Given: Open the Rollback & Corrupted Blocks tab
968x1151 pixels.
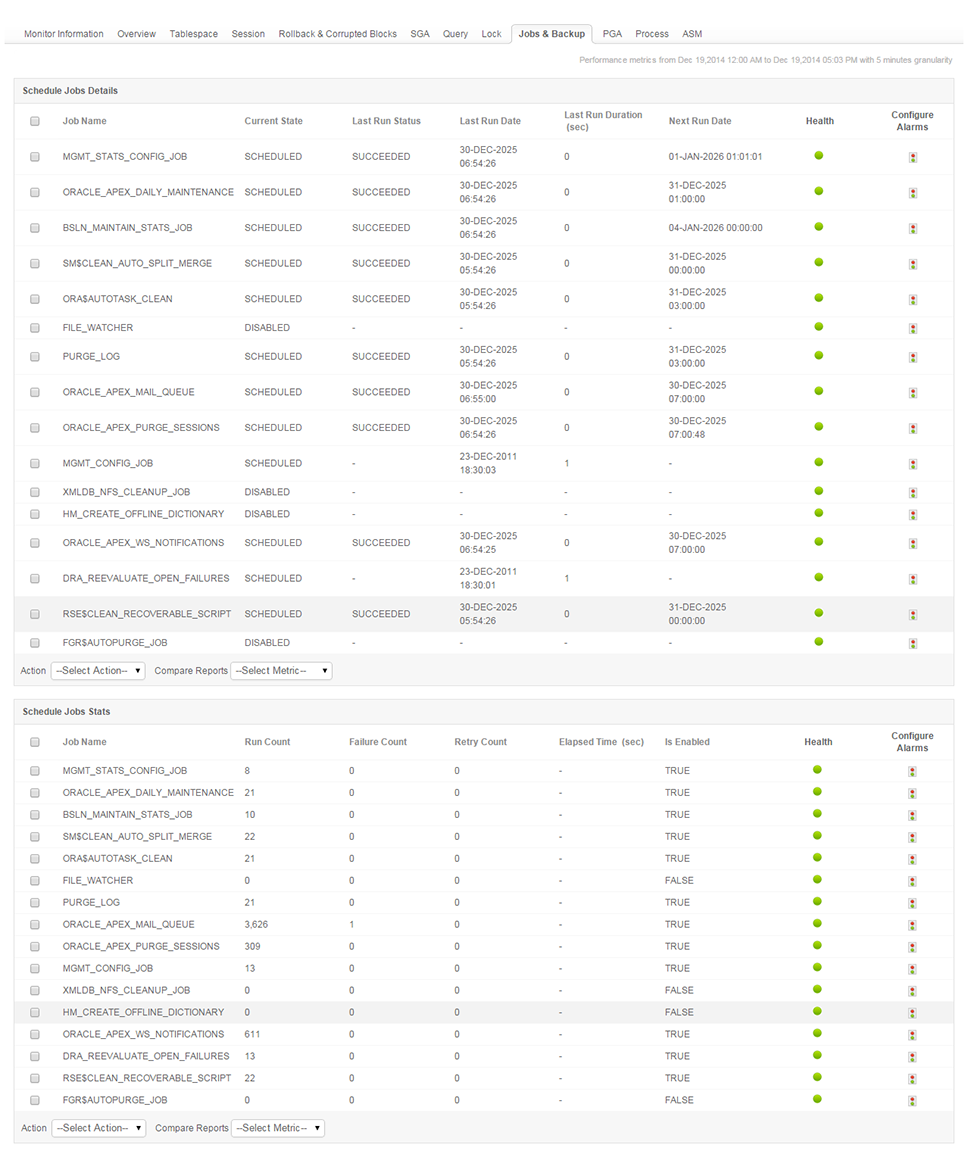Looking at the screenshot, I should [337, 34].
